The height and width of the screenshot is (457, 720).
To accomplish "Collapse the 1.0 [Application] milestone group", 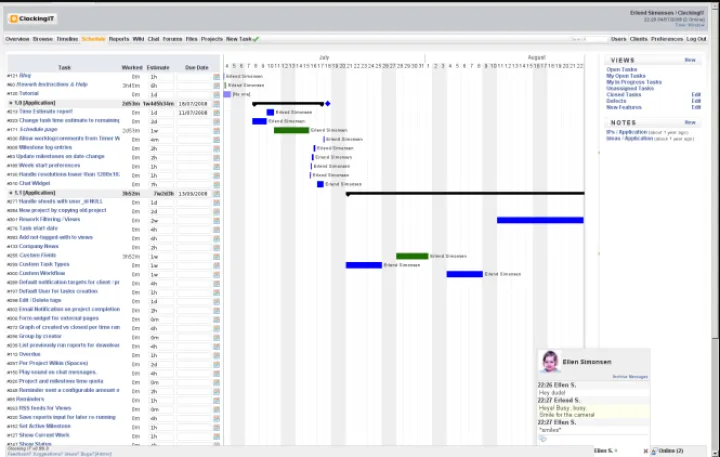I will coord(10,103).
